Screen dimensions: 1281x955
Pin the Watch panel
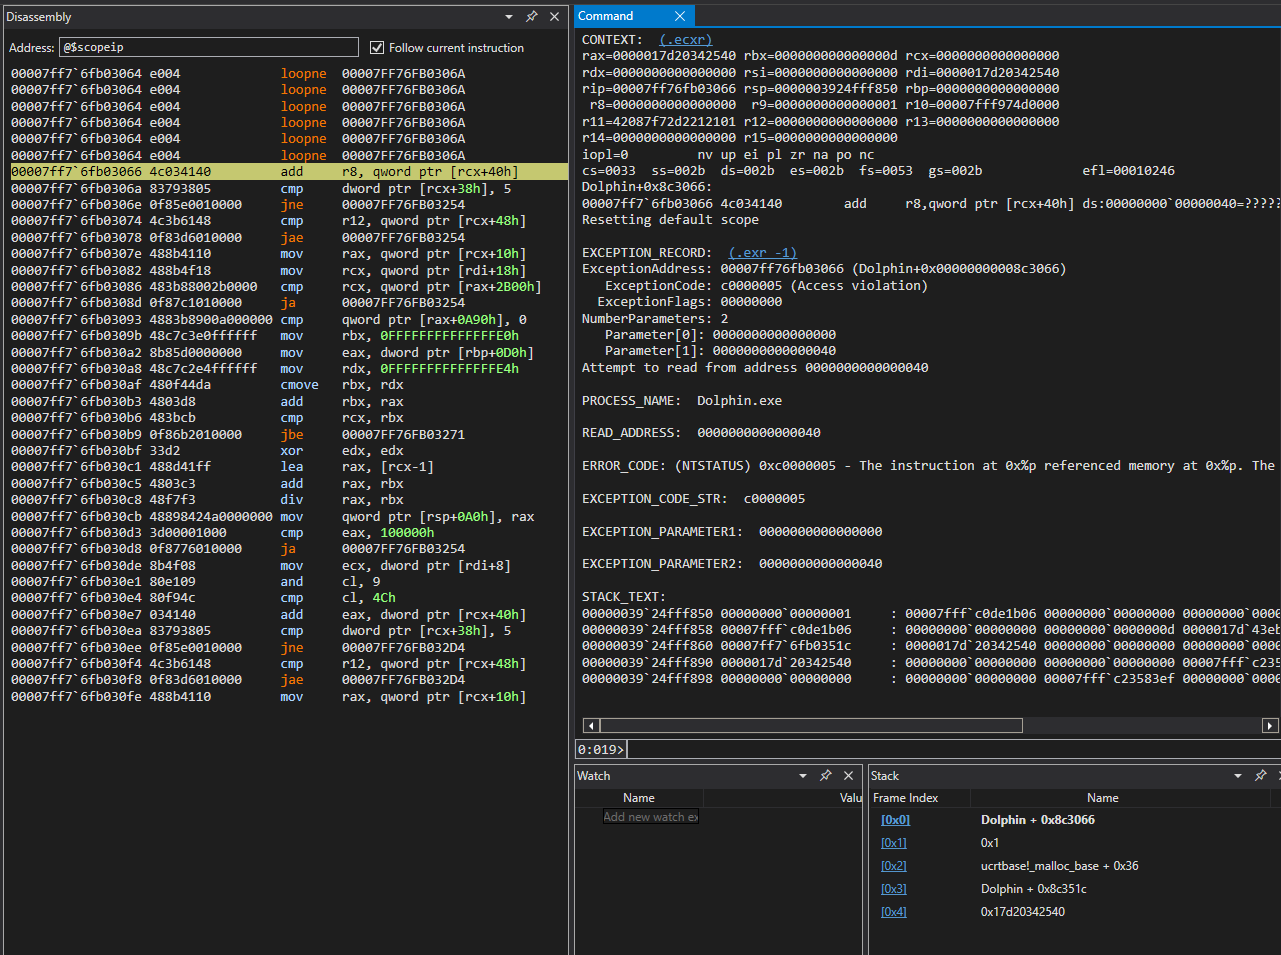(x=826, y=776)
